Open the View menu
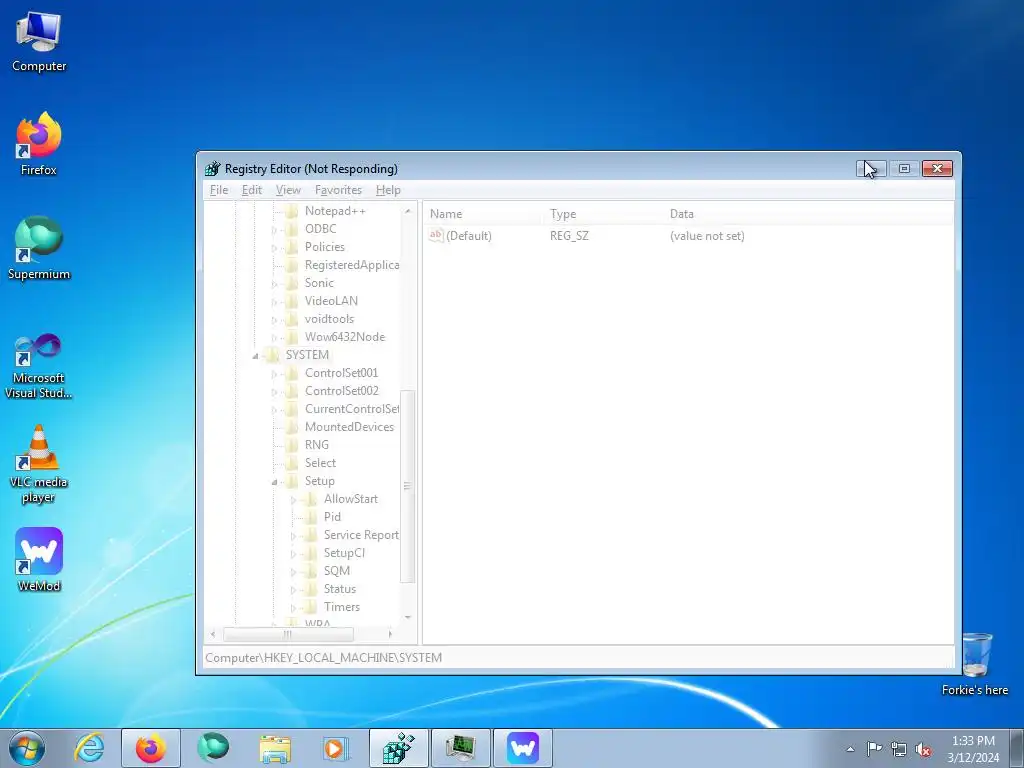Viewport: 1024px width, 768px height. pyautogui.click(x=288, y=190)
